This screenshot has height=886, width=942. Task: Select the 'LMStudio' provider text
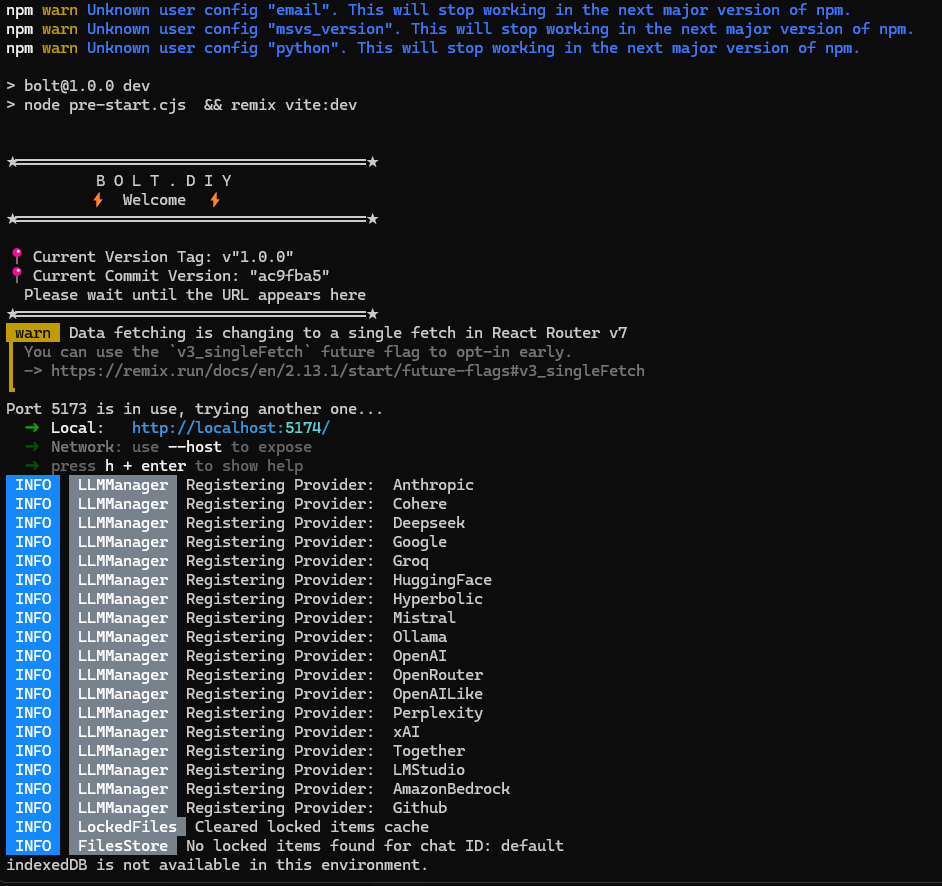coord(428,770)
